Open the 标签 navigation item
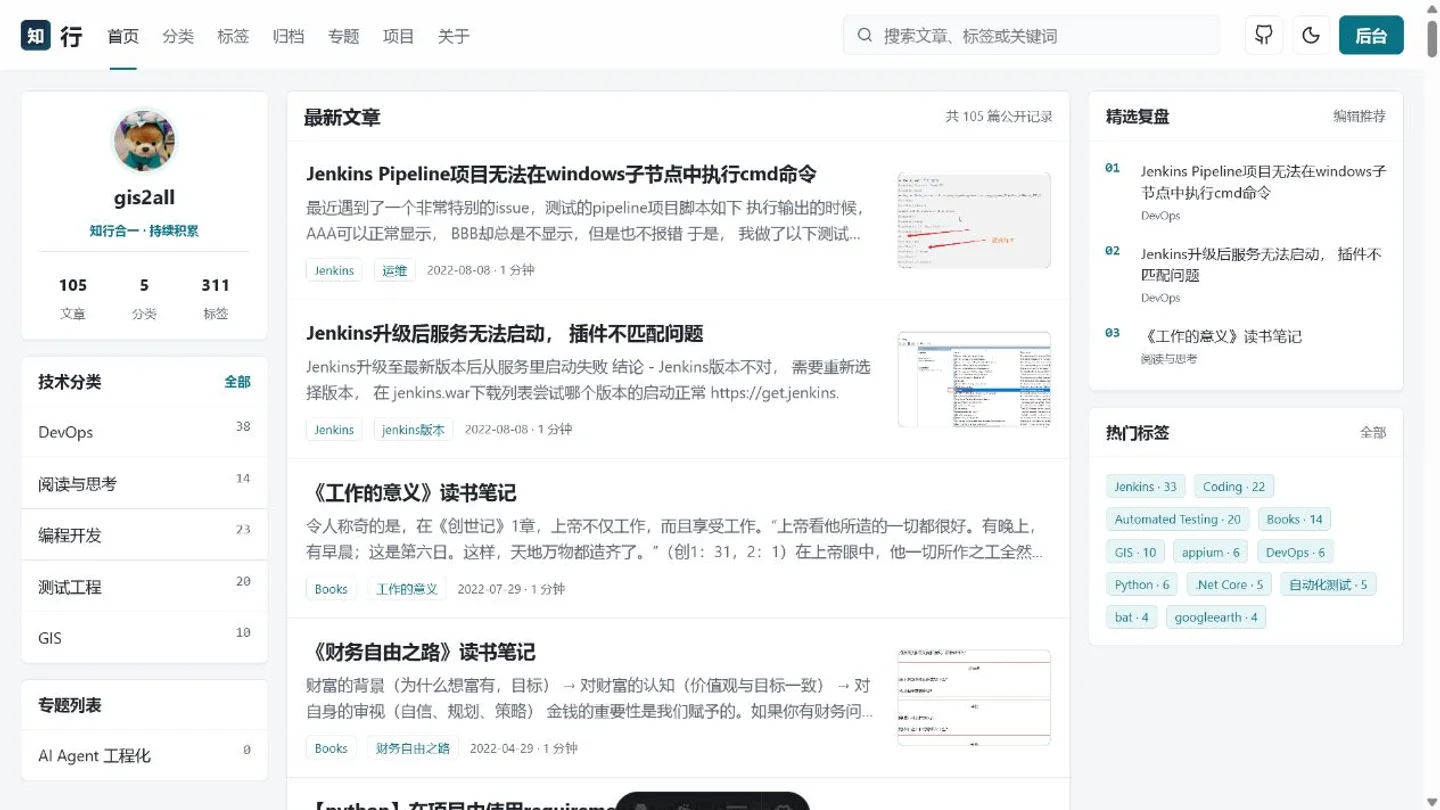The height and width of the screenshot is (810, 1440). pos(233,36)
